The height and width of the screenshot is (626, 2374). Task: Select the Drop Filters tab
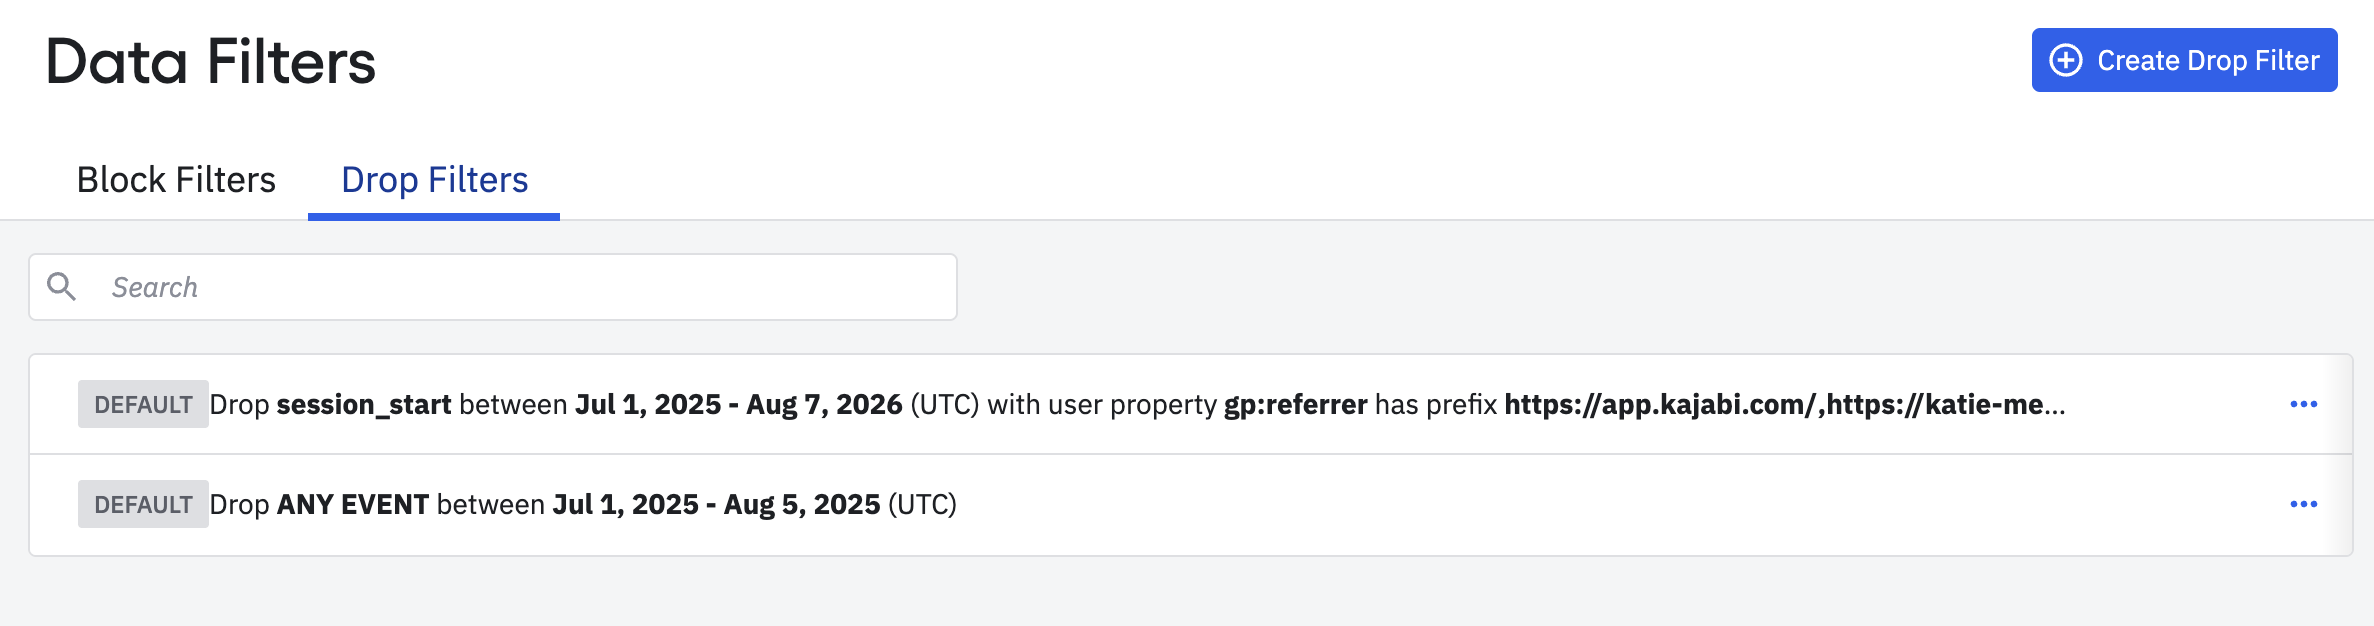(x=434, y=180)
